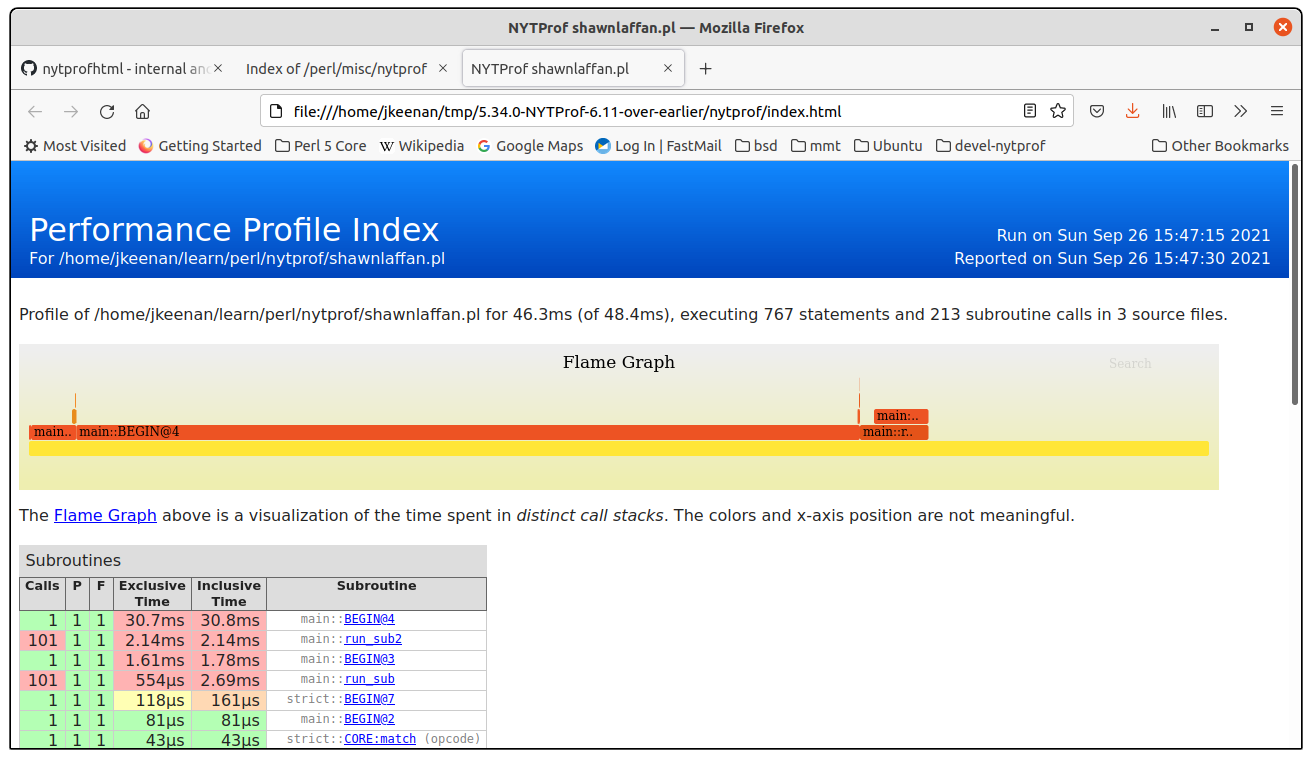Save the page to Pocket

coord(1096,111)
